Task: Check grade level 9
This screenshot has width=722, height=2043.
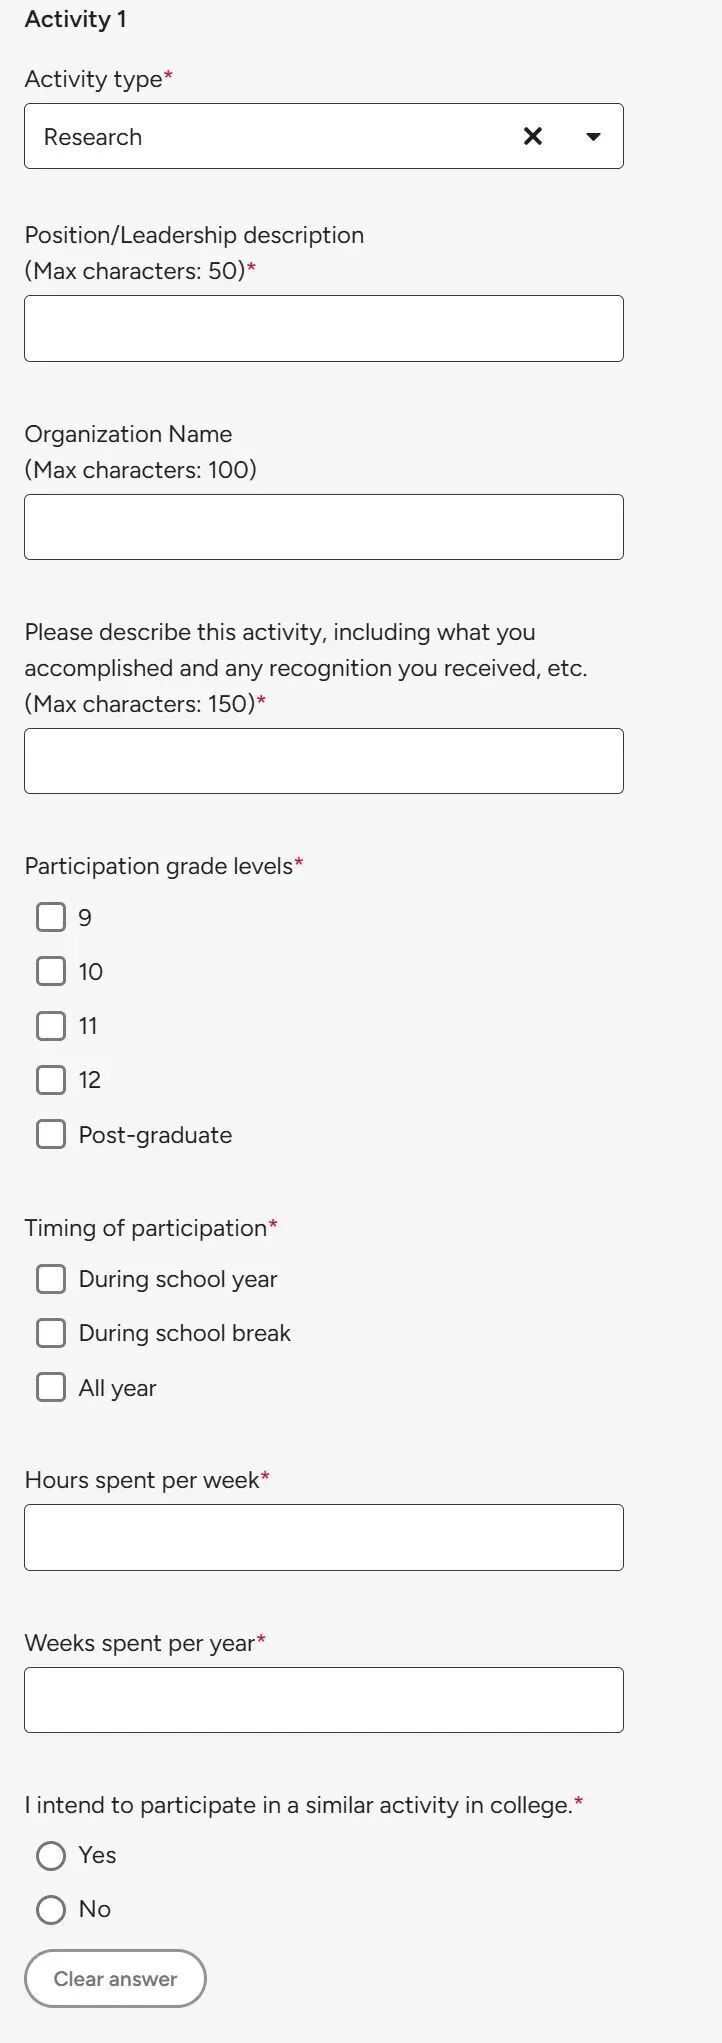Action: [x=51, y=917]
